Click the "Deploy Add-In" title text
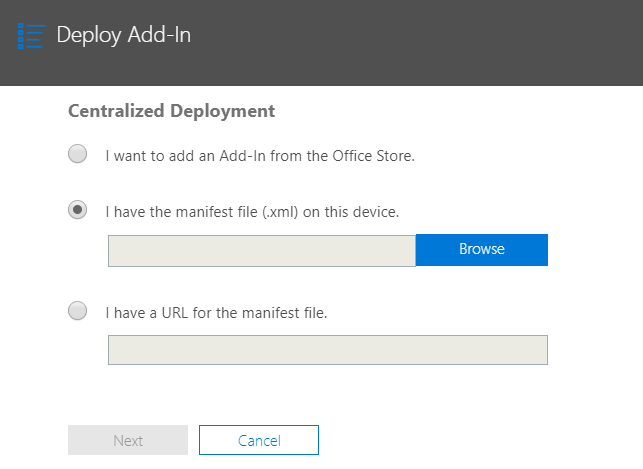The image size is (643, 469). [x=123, y=35]
